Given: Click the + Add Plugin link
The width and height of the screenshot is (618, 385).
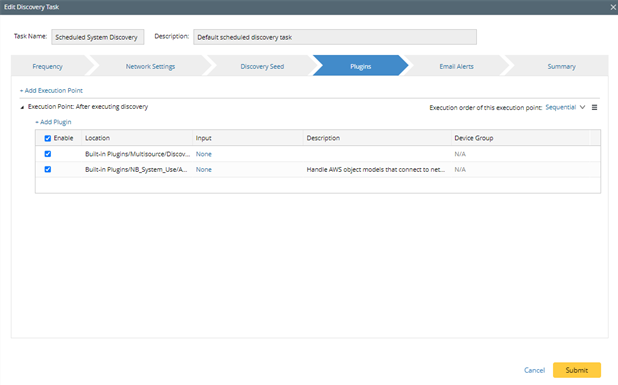Looking at the screenshot, I should click(x=53, y=122).
